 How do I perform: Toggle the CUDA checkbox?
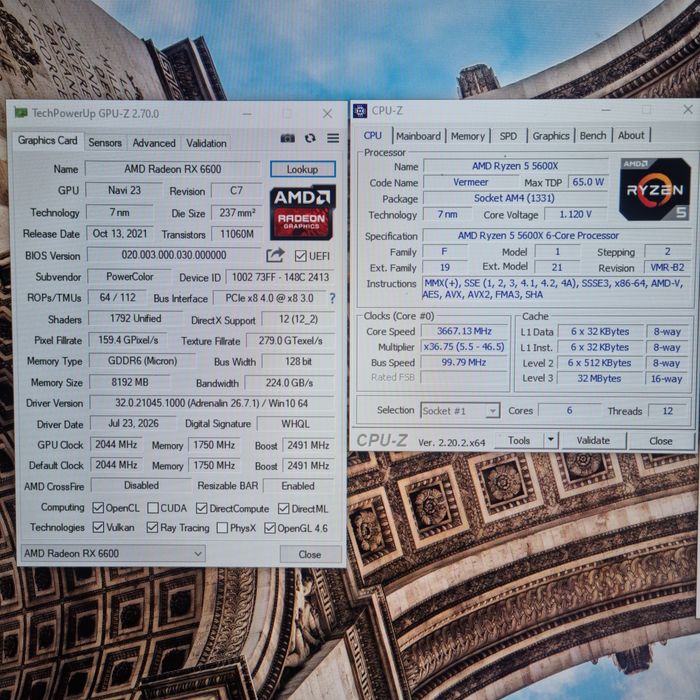point(153,508)
